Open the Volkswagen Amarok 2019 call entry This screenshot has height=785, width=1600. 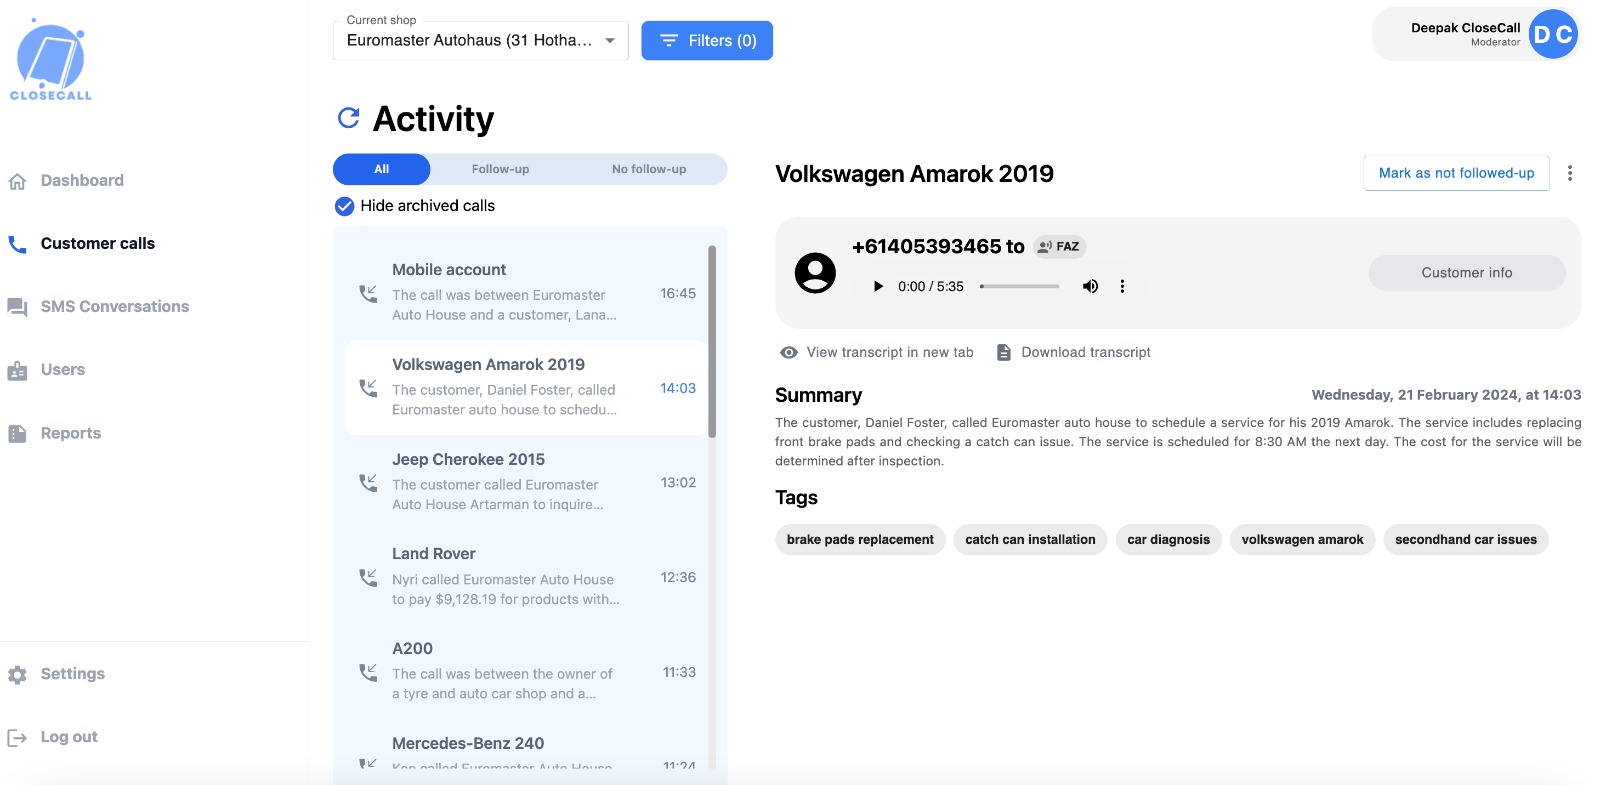coord(526,387)
